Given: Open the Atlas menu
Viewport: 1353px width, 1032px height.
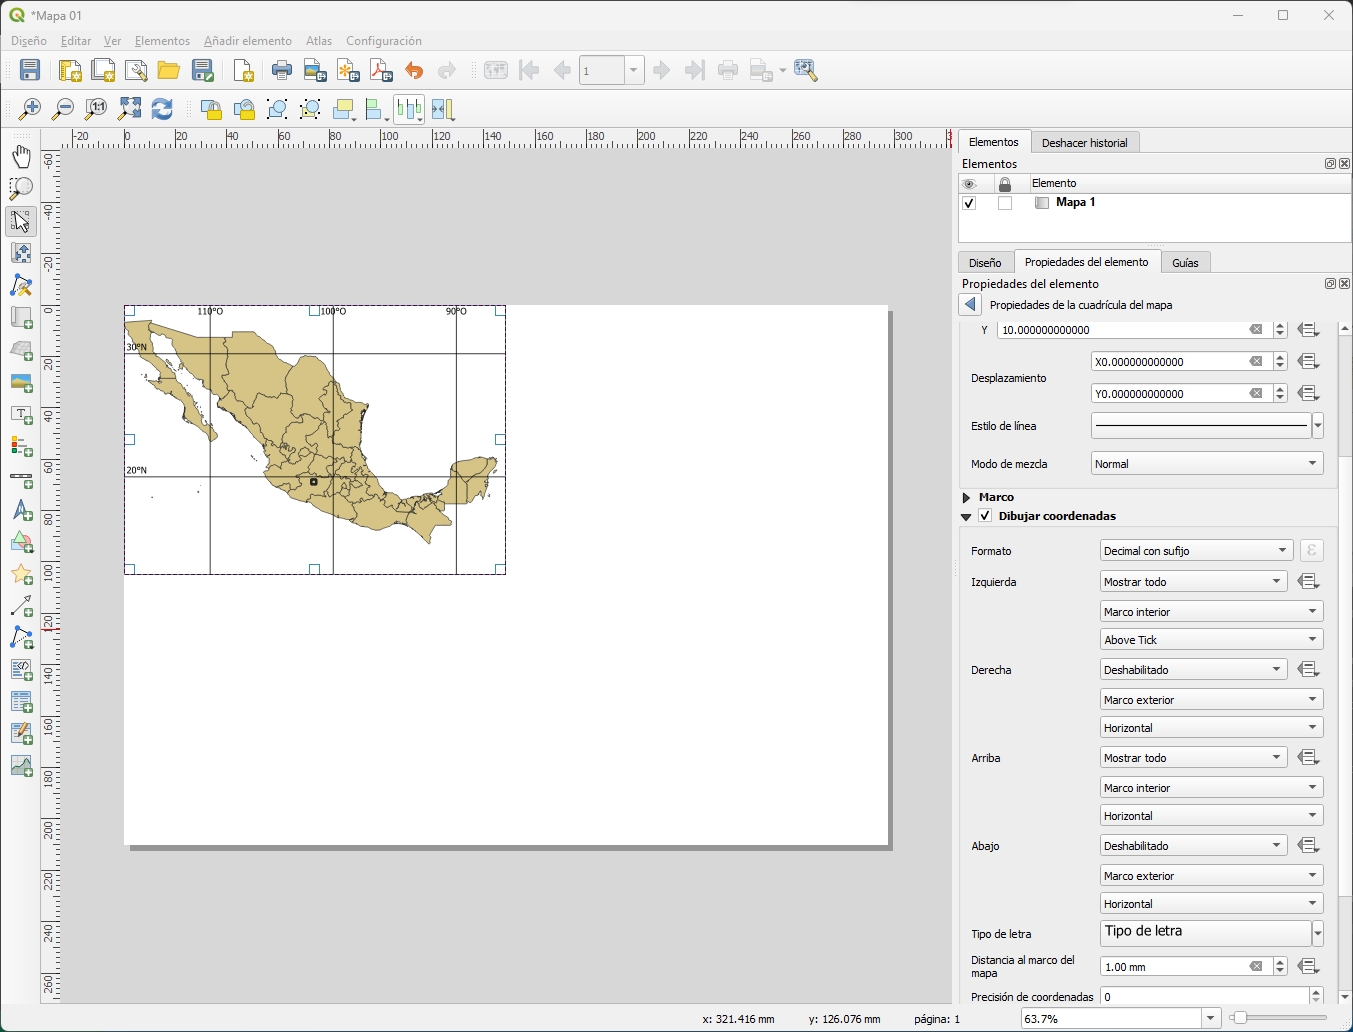Looking at the screenshot, I should point(319,41).
